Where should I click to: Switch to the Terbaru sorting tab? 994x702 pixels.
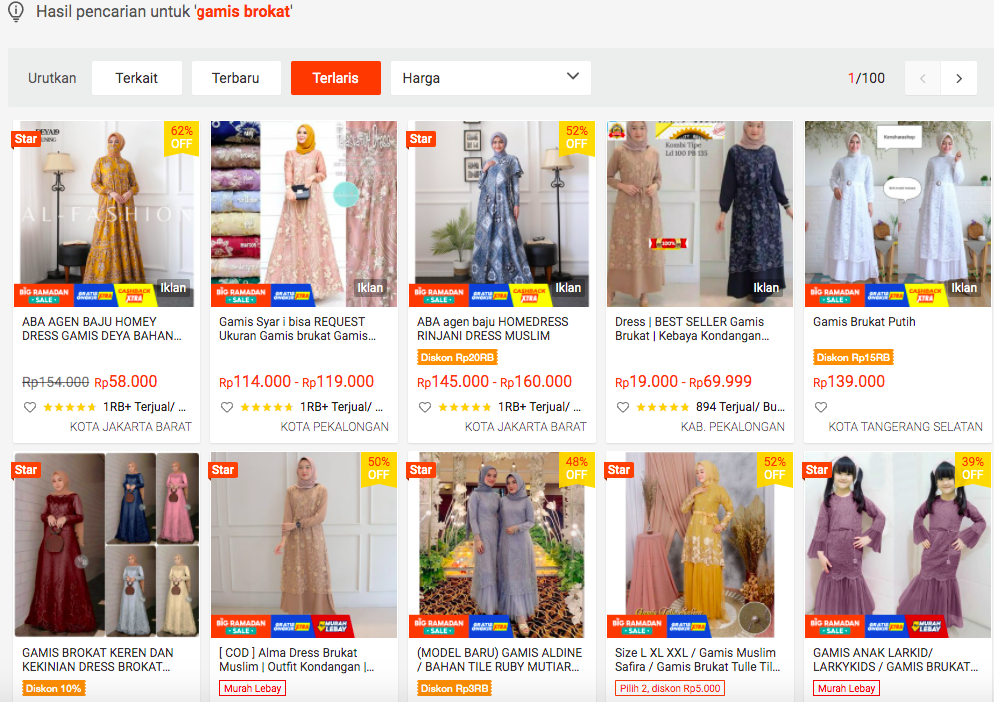click(x=236, y=77)
